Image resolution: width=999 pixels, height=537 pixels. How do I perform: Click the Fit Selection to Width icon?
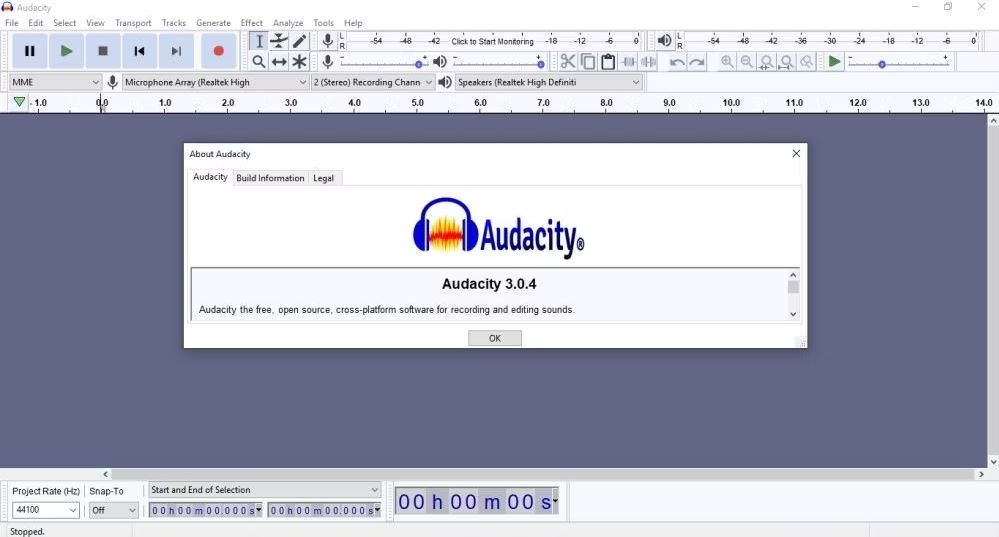pyautogui.click(x=767, y=62)
